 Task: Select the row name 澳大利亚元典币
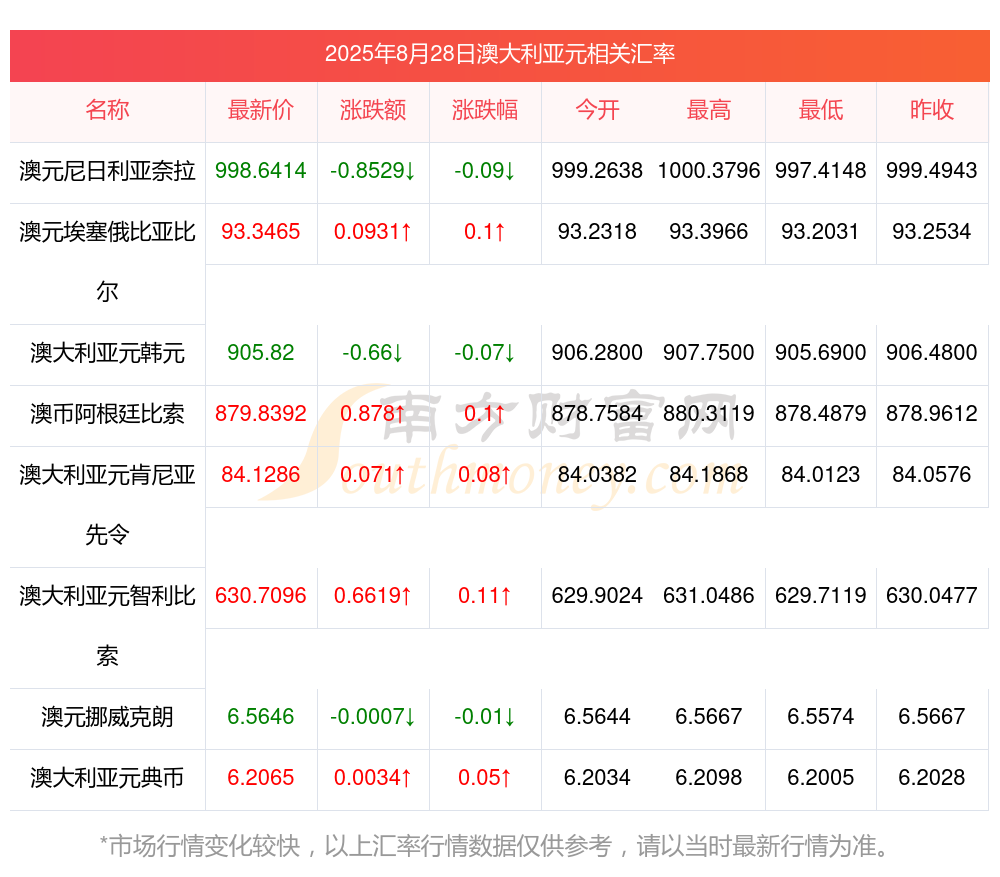click(107, 778)
